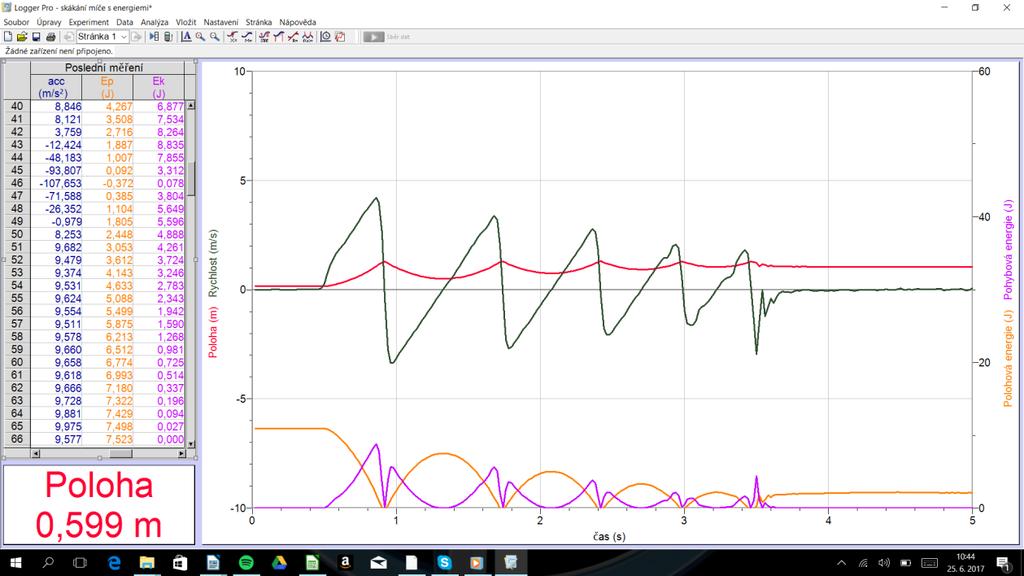1024x576 pixels.
Task: Zoom in on the graph
Action: [200, 37]
